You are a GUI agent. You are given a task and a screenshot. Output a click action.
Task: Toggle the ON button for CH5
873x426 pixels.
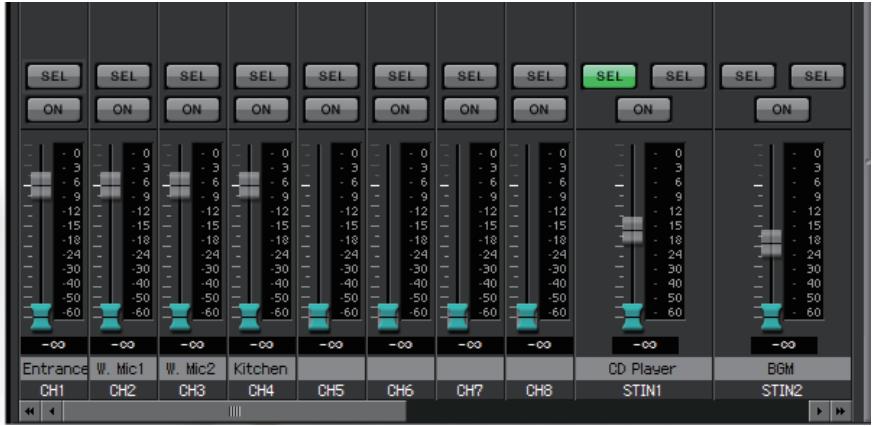pyautogui.click(x=331, y=109)
